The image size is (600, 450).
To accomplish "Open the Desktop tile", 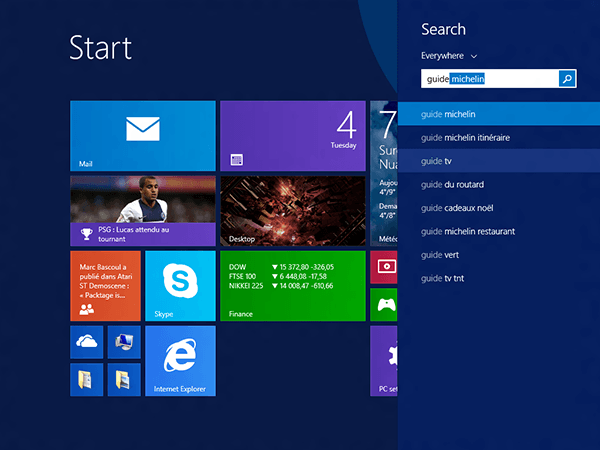I will 293,211.
